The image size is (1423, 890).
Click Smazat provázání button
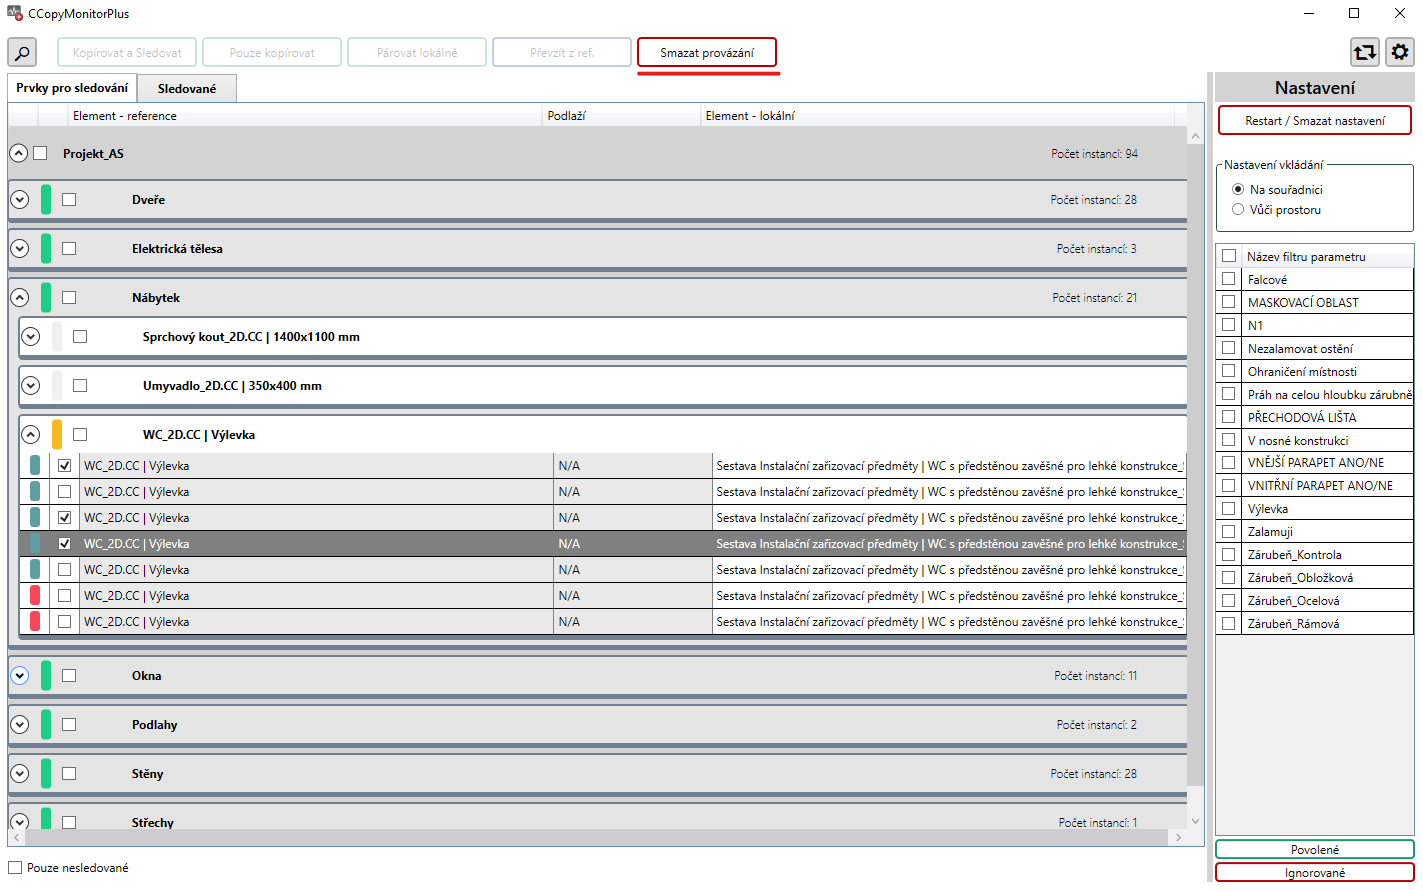click(x=707, y=52)
